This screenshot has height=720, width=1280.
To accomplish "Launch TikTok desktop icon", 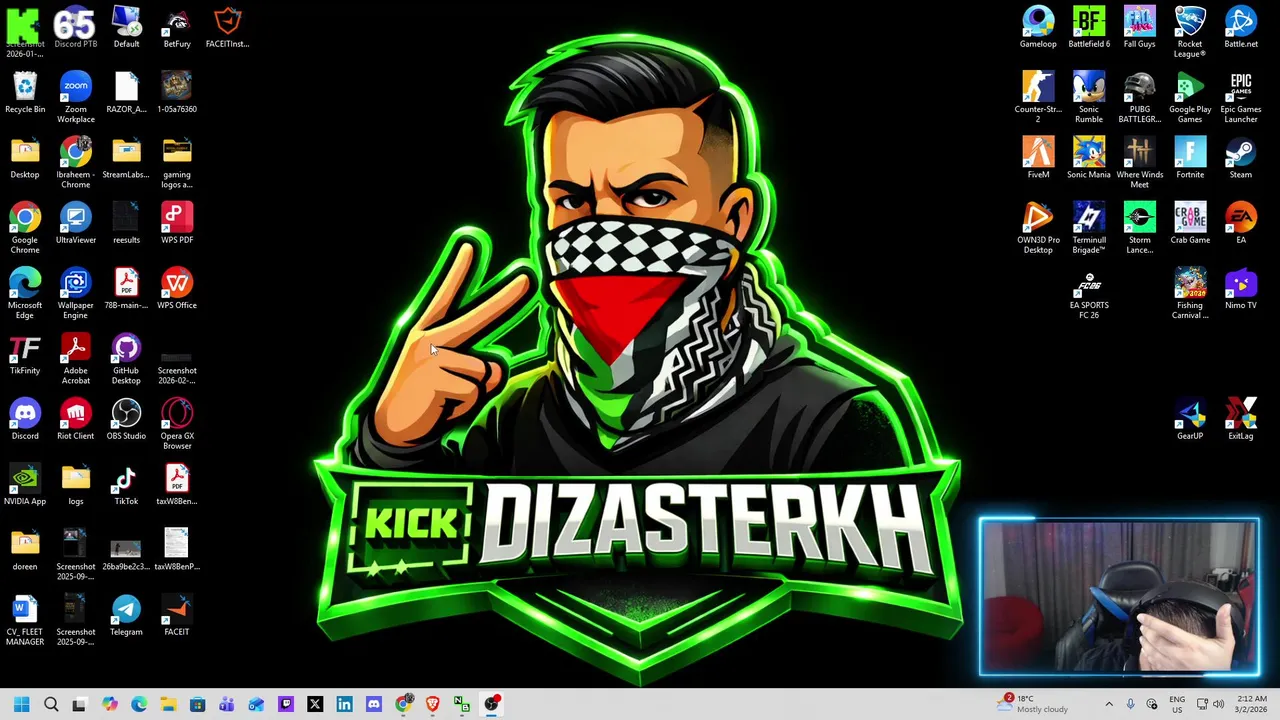I will pyautogui.click(x=126, y=484).
